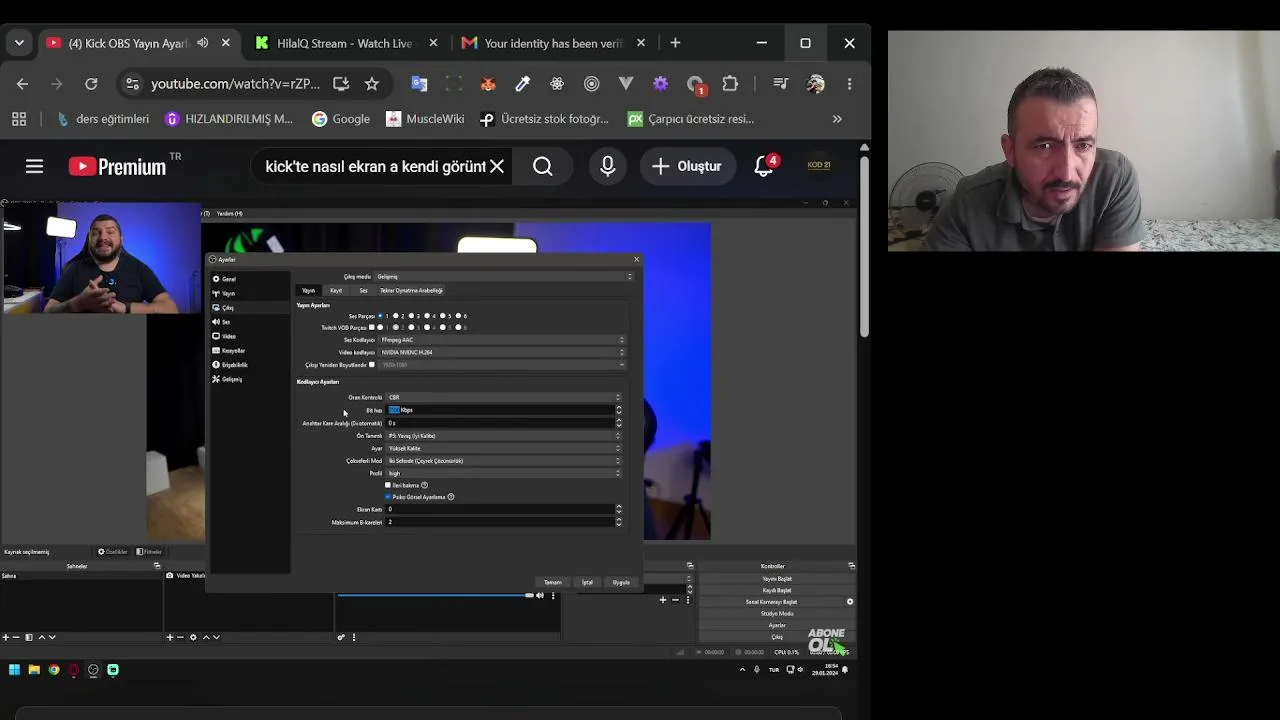1280x720 pixels.
Task: Open File Explorer from the taskbar
Action: (x=34, y=670)
